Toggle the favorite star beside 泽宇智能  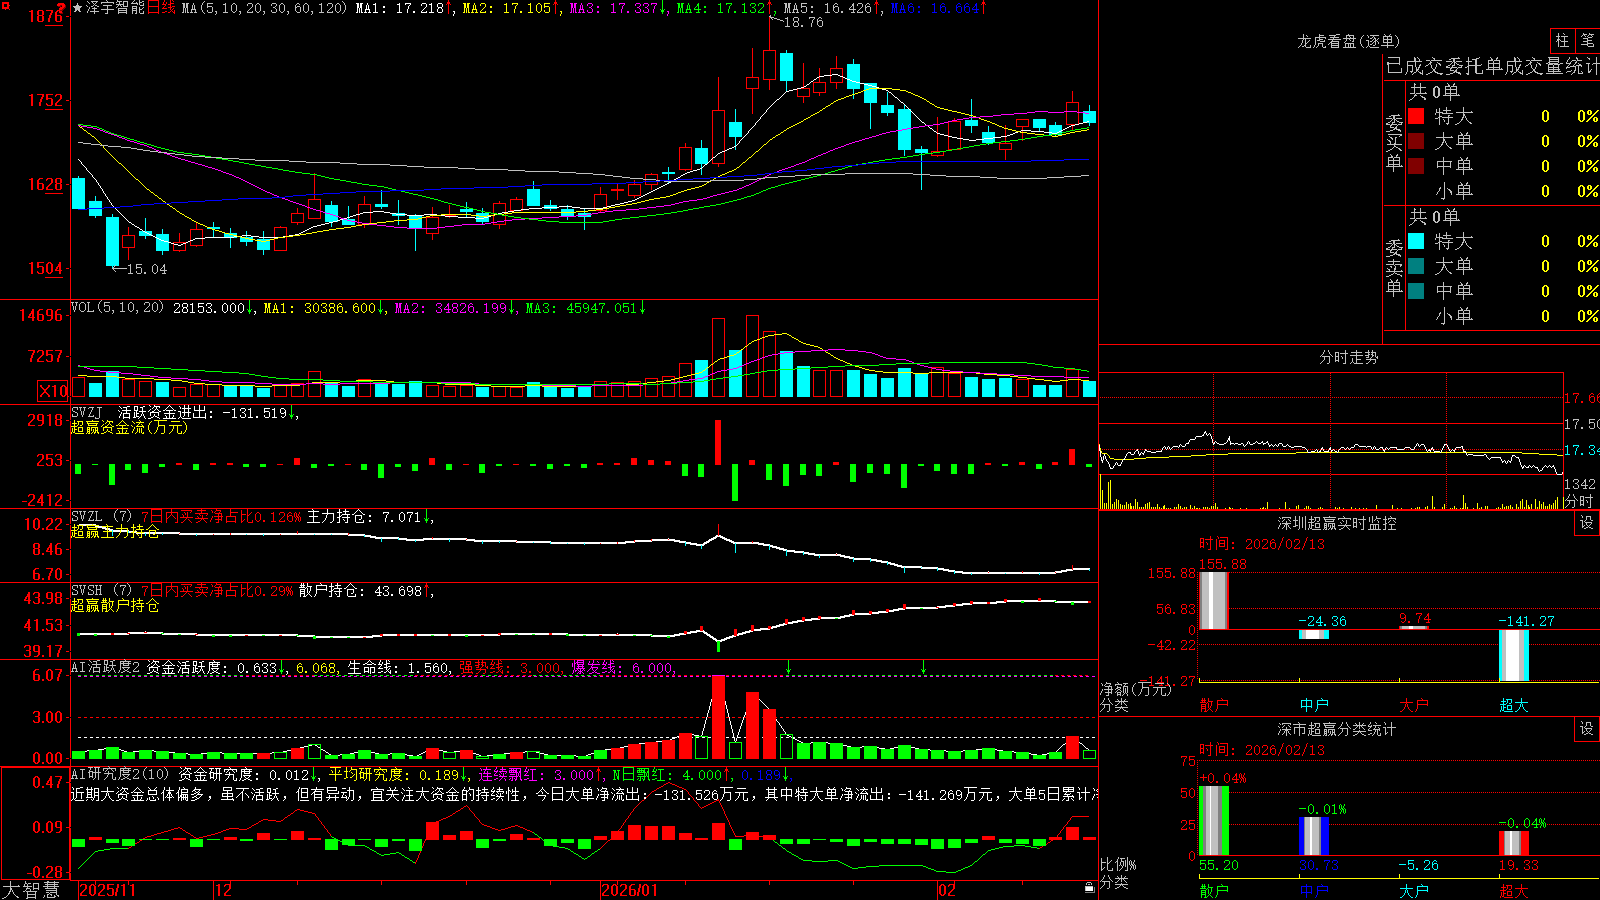click(77, 8)
